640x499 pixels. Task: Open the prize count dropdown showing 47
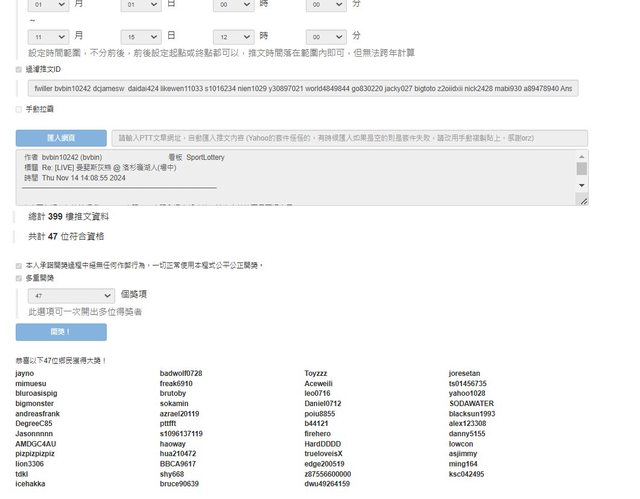pos(71,296)
